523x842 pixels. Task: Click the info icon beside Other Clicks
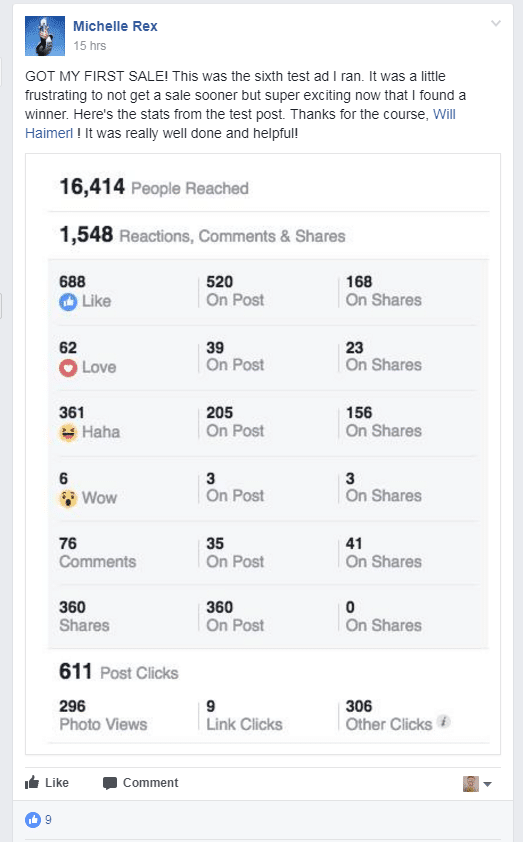tap(444, 722)
